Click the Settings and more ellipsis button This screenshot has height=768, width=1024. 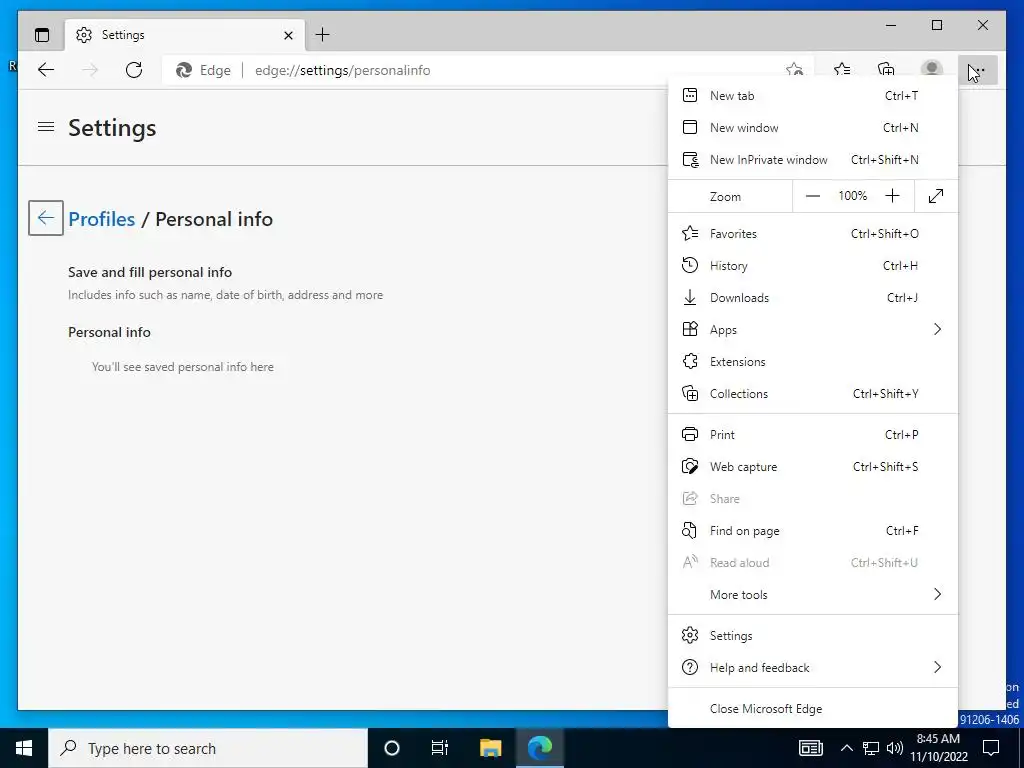[978, 70]
